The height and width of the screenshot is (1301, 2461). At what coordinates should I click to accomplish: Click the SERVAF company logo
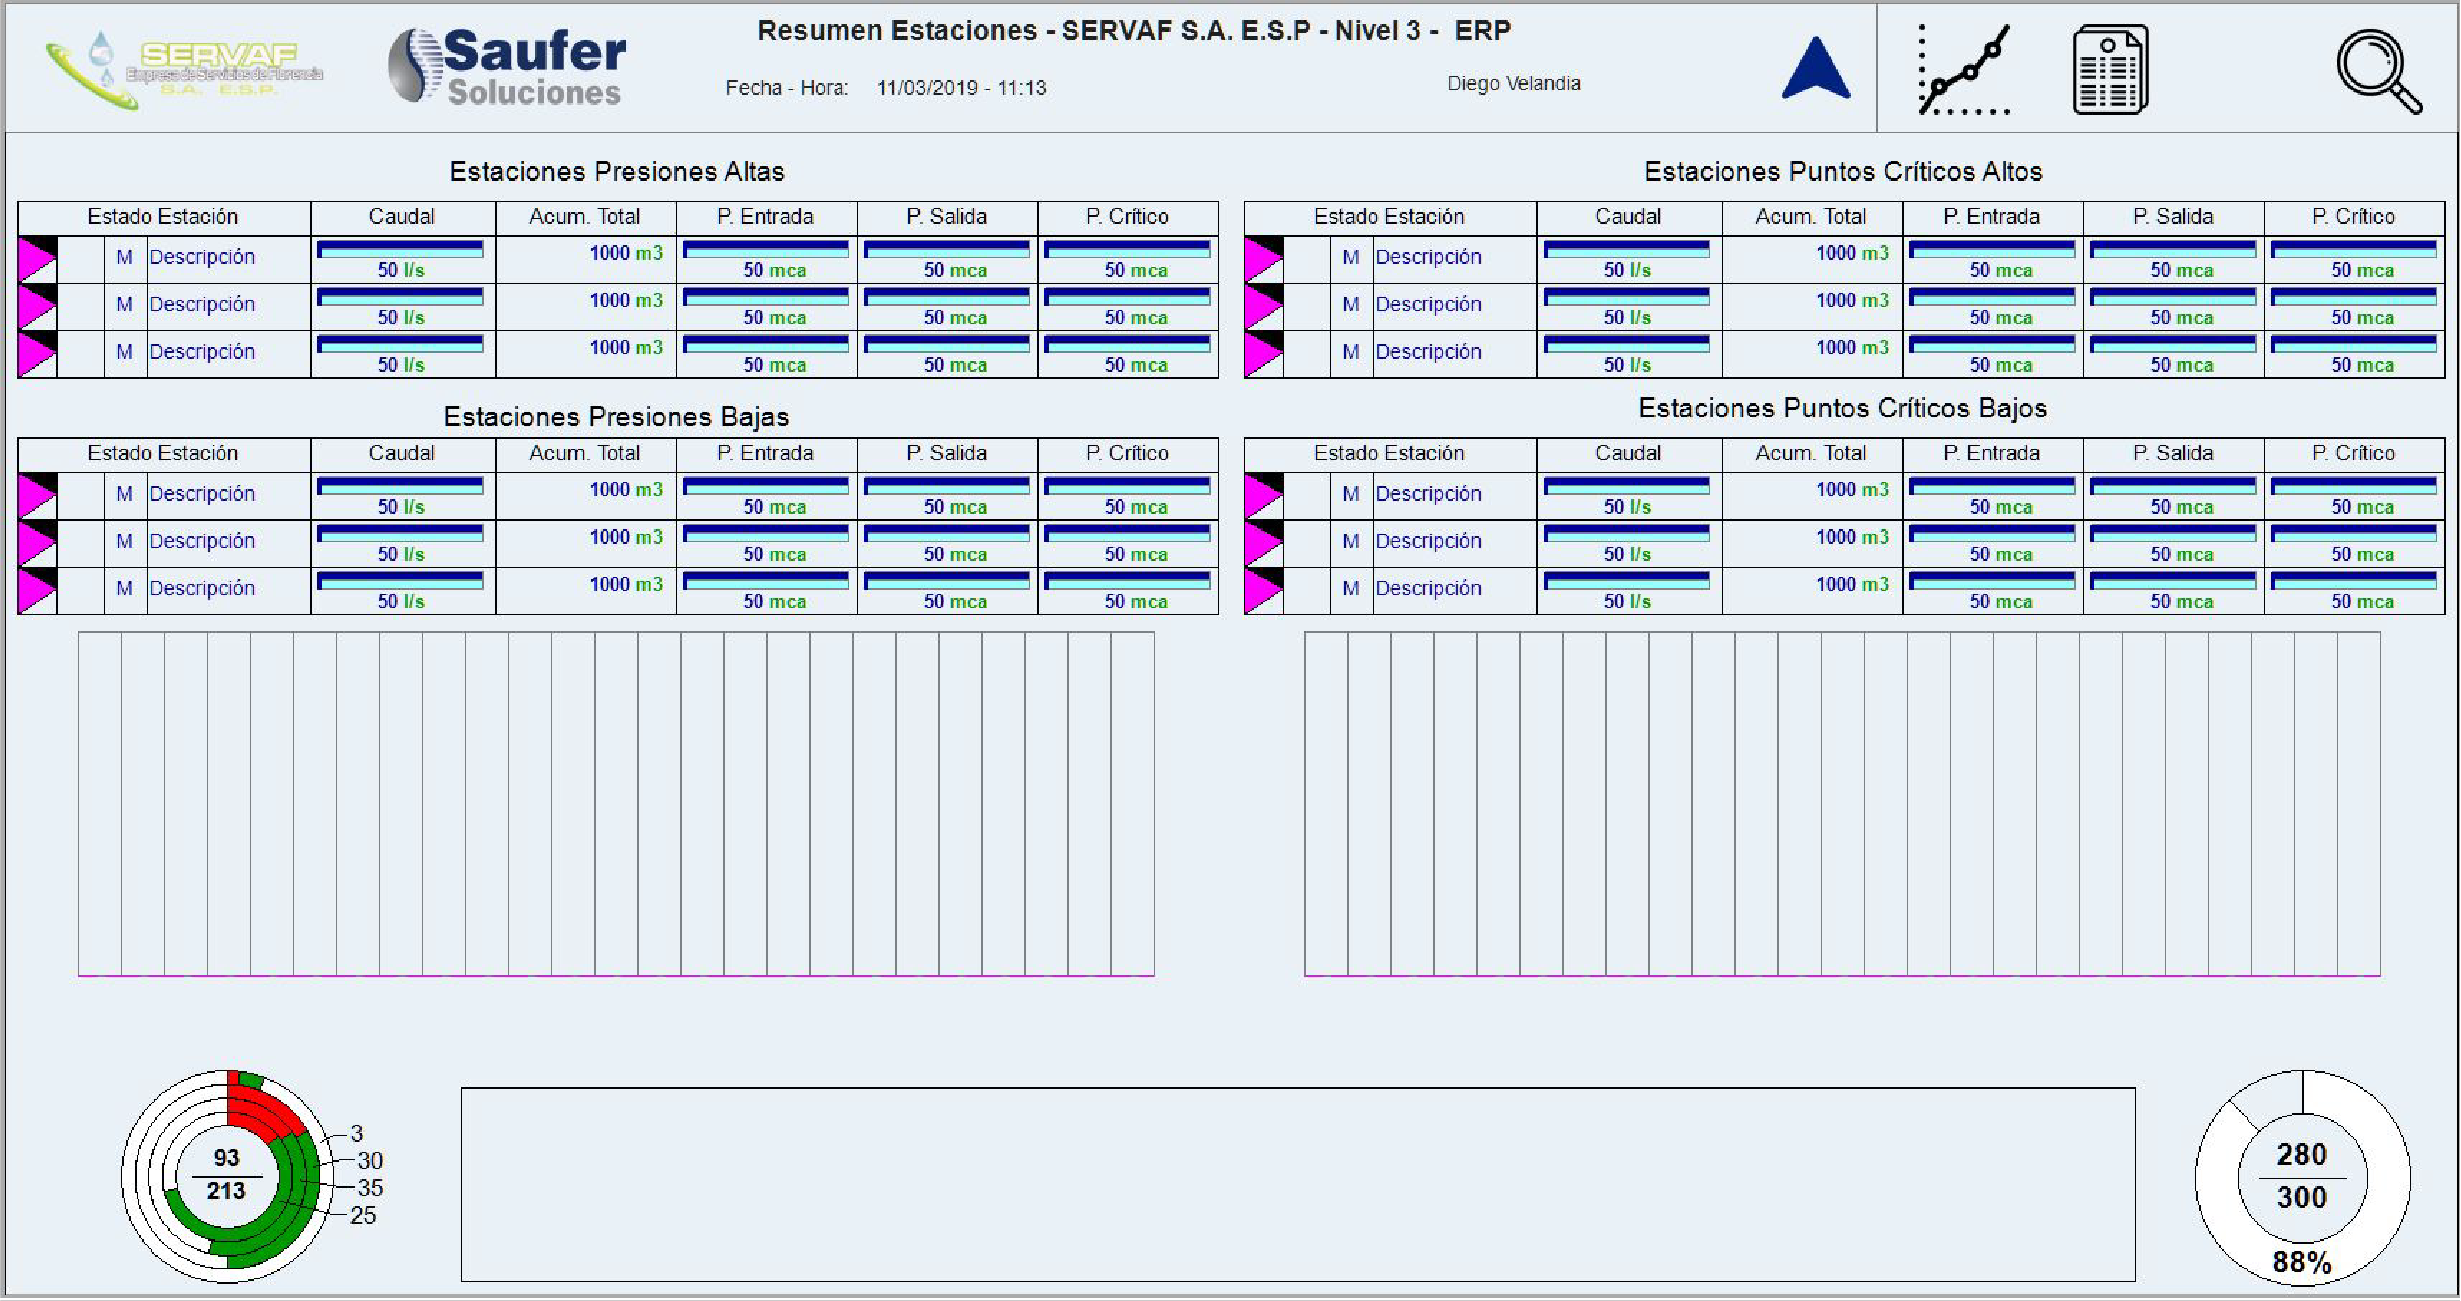click(184, 68)
